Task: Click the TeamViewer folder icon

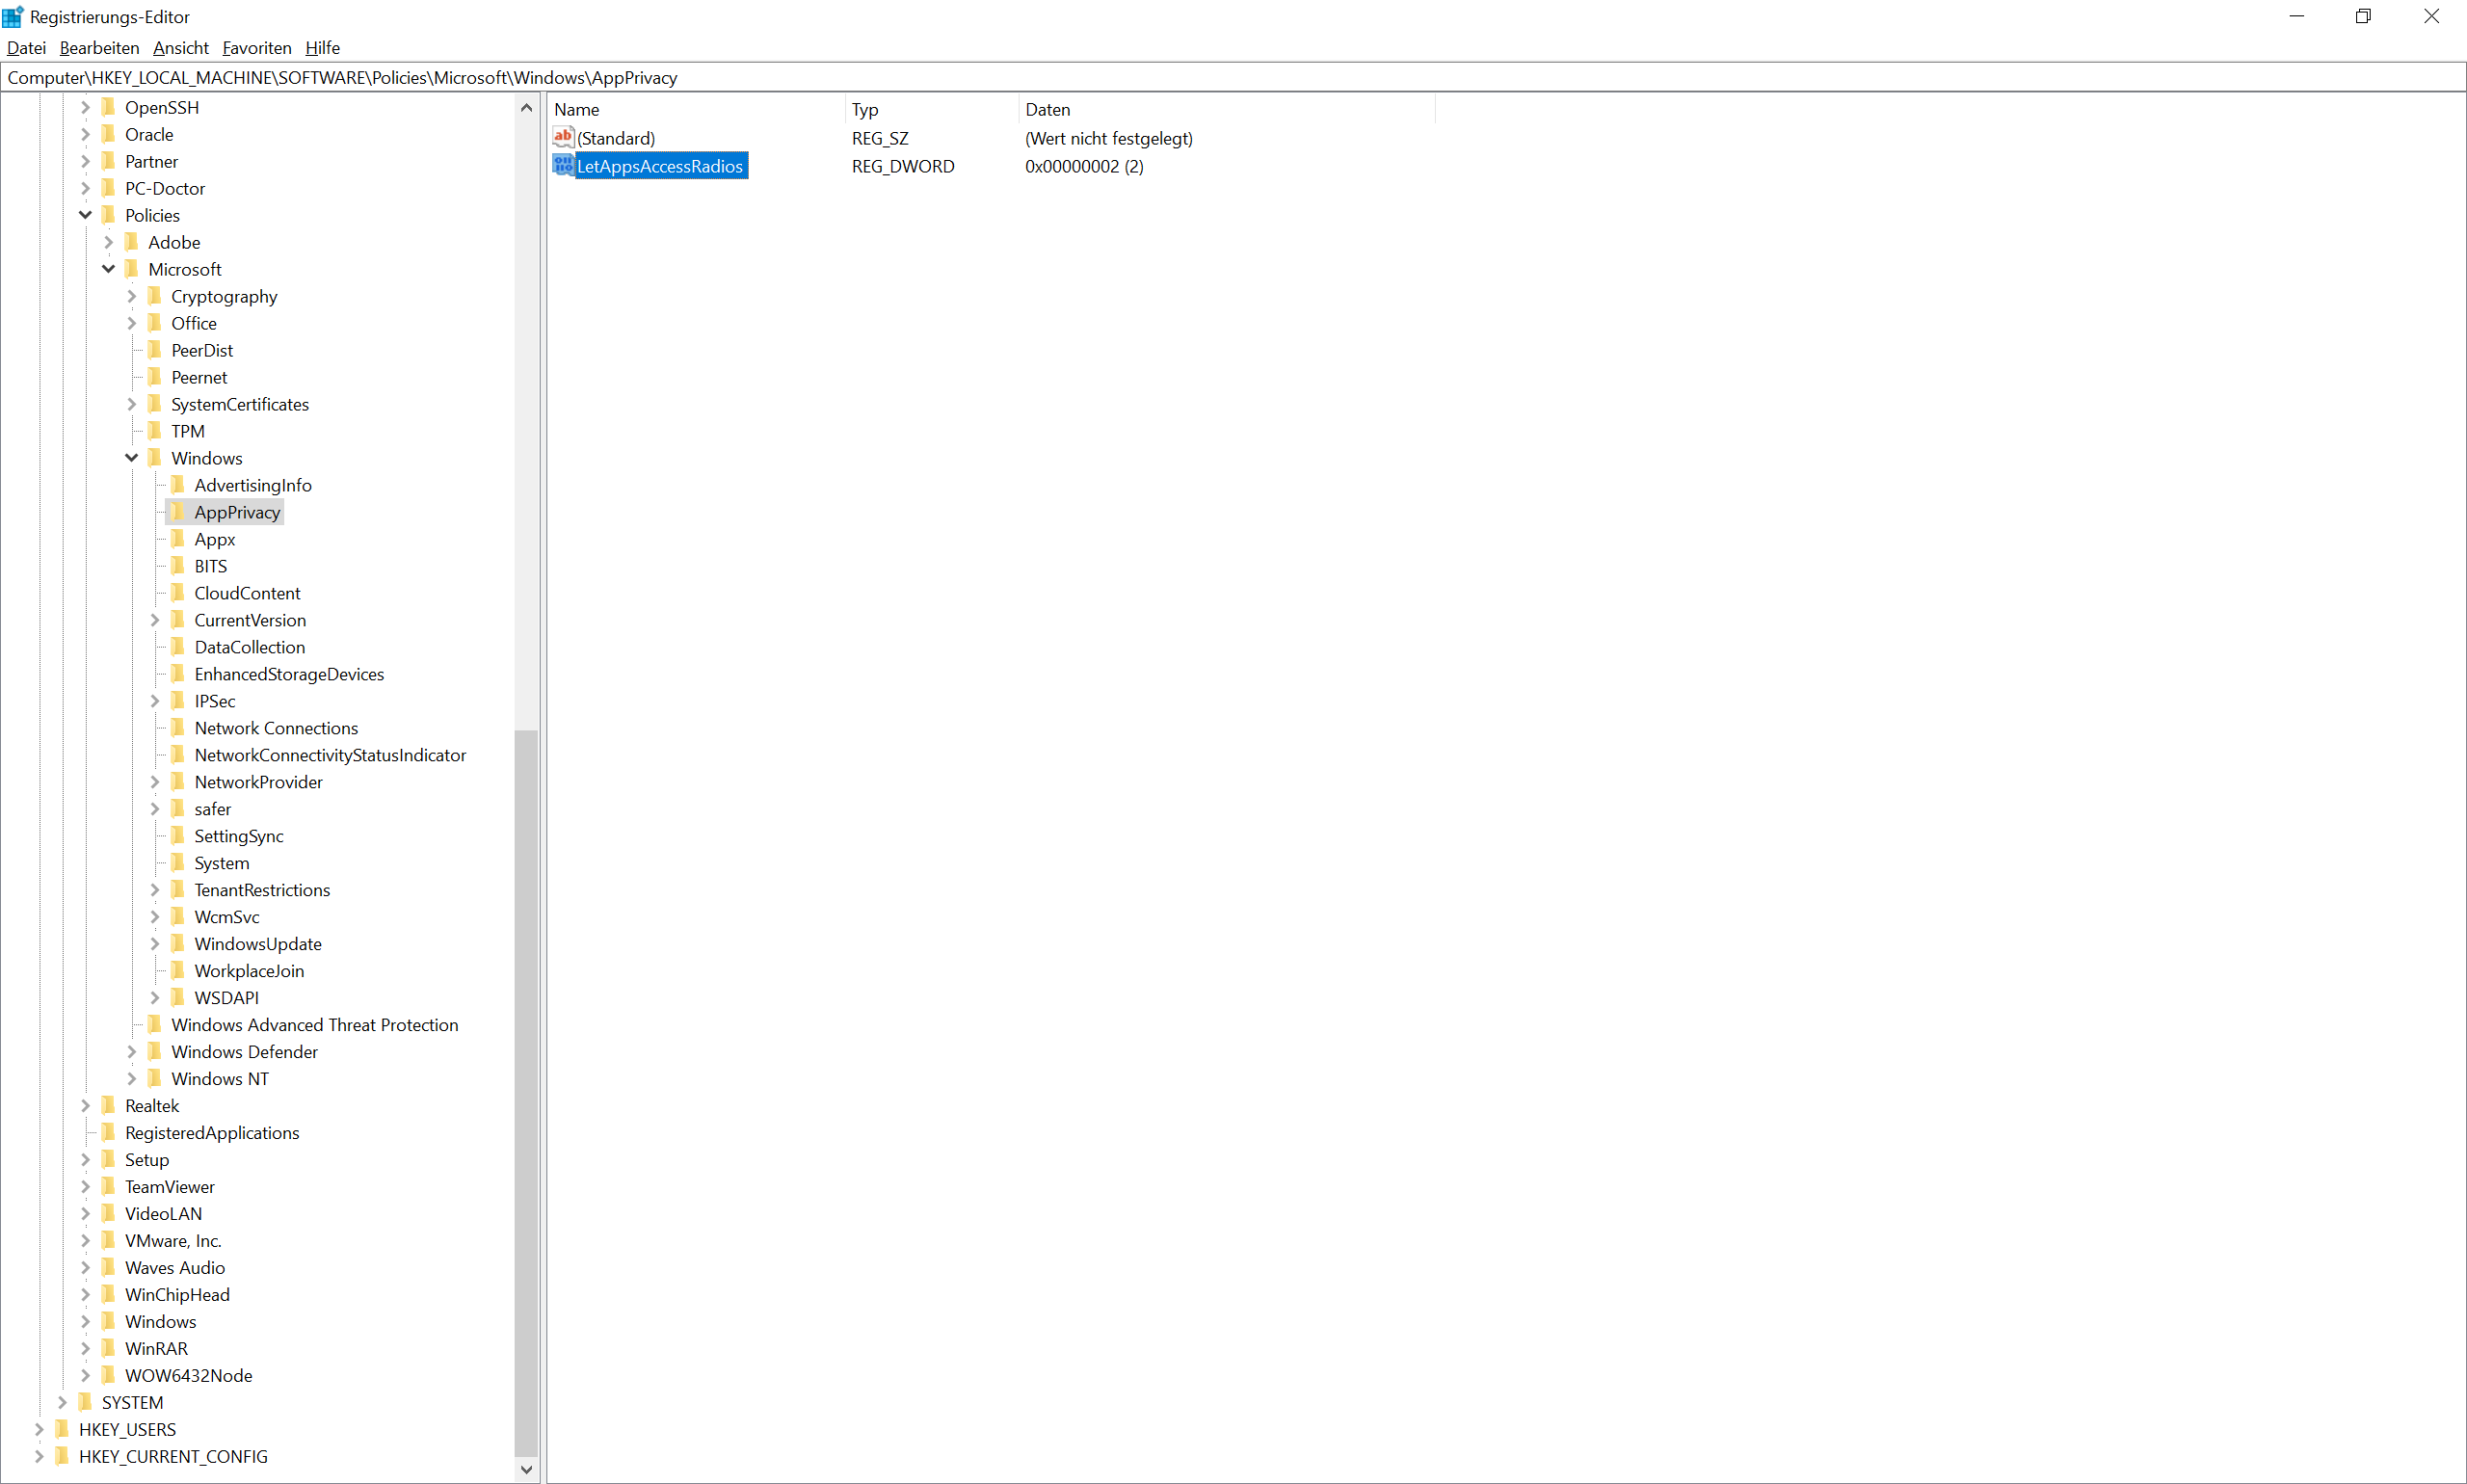Action: (109, 1186)
